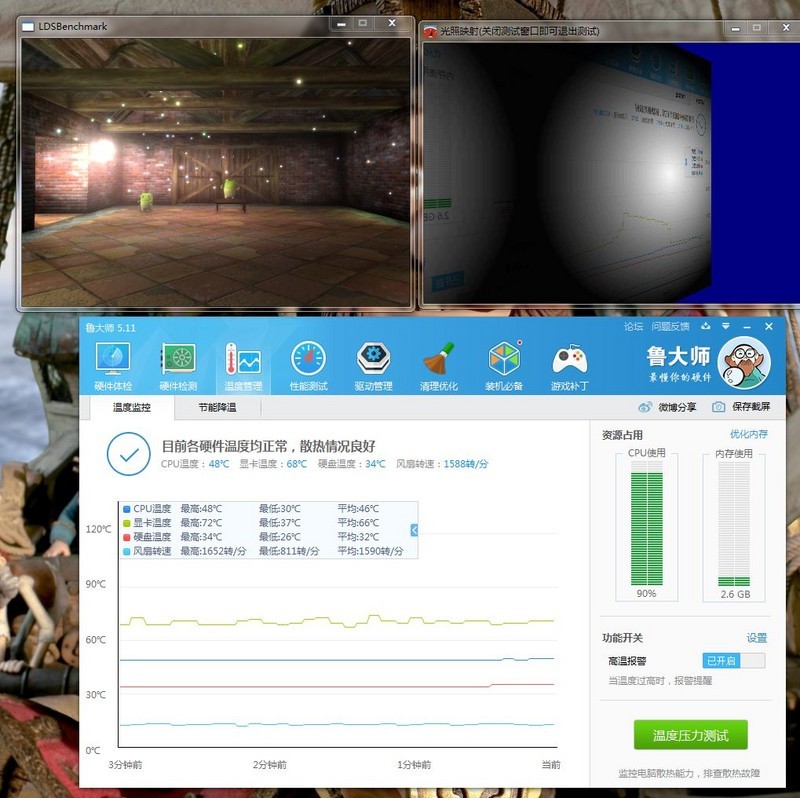The width and height of the screenshot is (800, 798).
Task: Click the 120℃ axis label
Action: tap(98, 529)
